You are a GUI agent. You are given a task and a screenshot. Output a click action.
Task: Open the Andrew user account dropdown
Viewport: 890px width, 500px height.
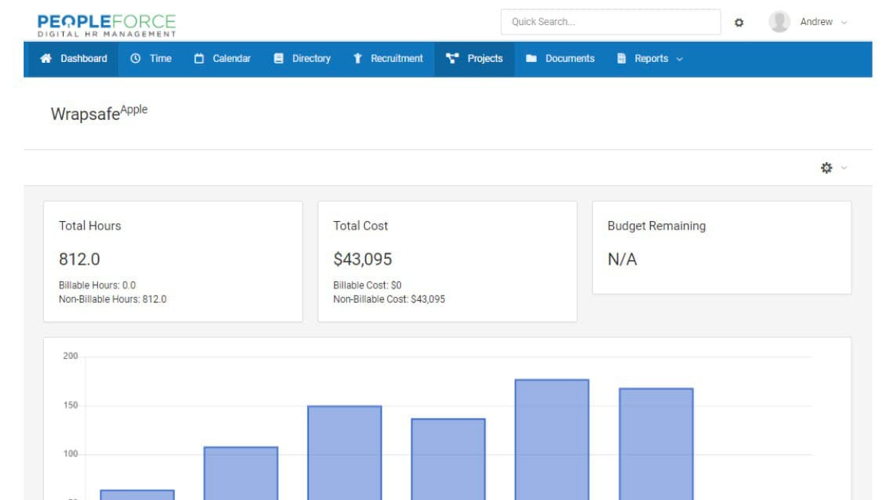pos(823,22)
